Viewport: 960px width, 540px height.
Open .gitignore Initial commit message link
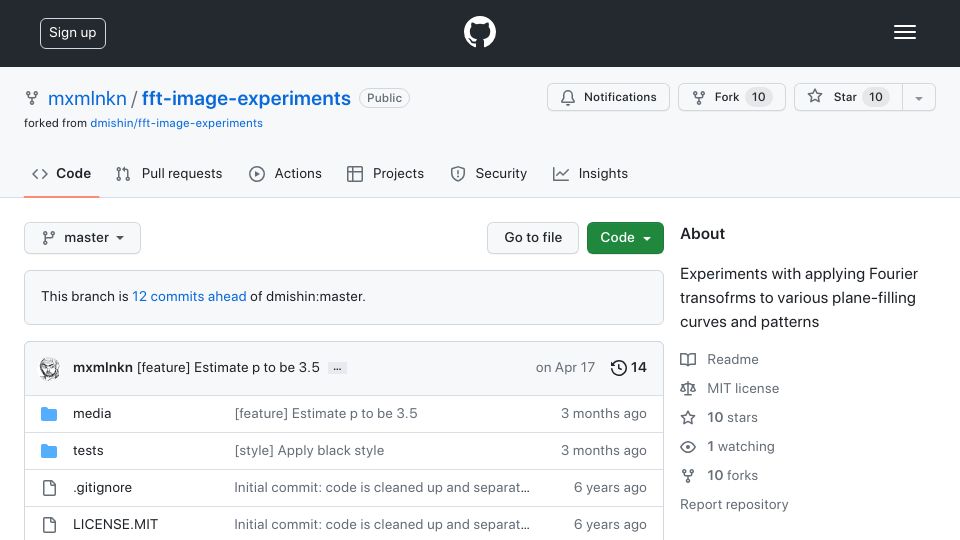[382, 488]
